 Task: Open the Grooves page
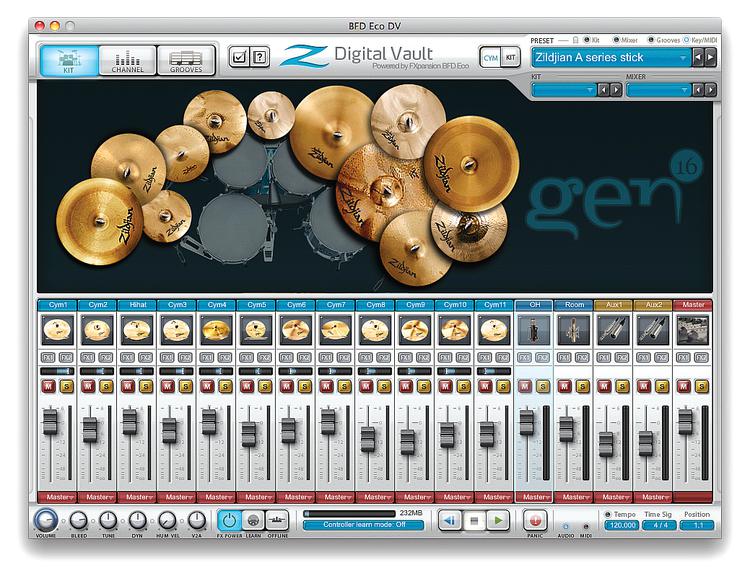click(x=186, y=59)
